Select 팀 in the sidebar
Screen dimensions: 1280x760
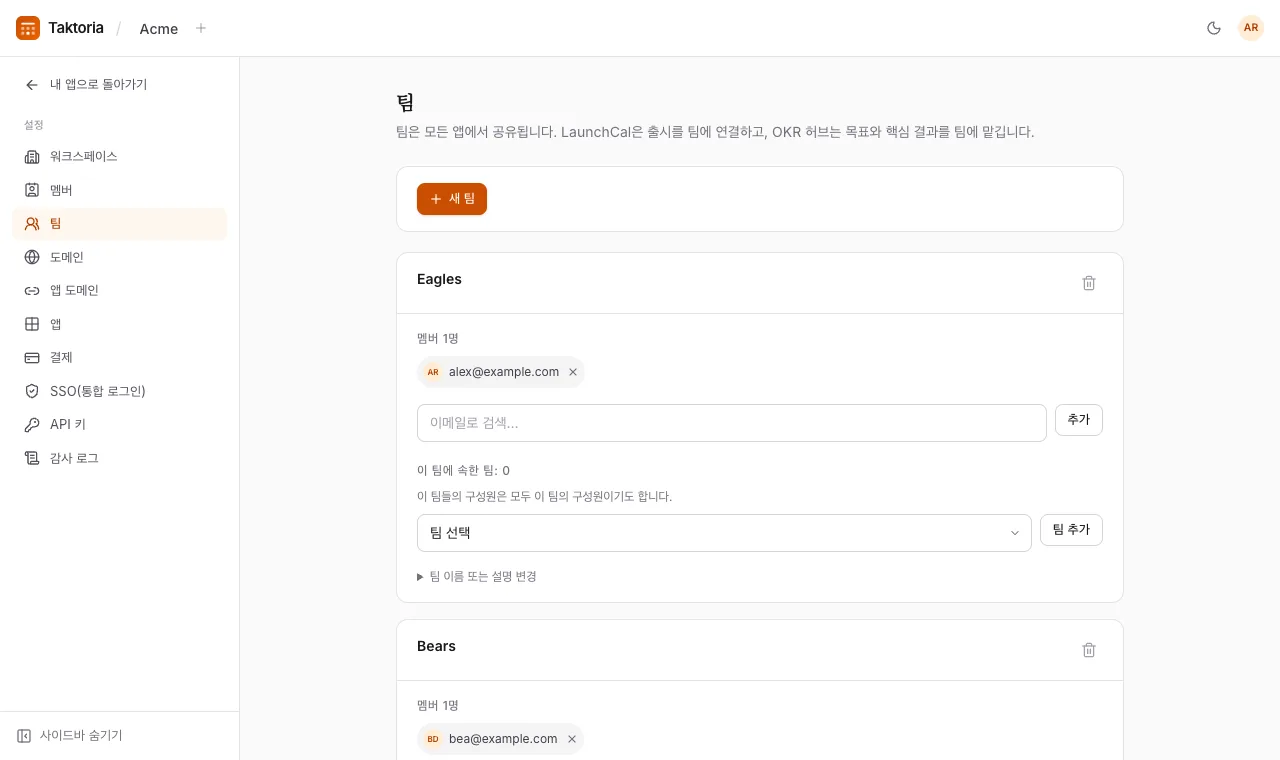tap(119, 224)
